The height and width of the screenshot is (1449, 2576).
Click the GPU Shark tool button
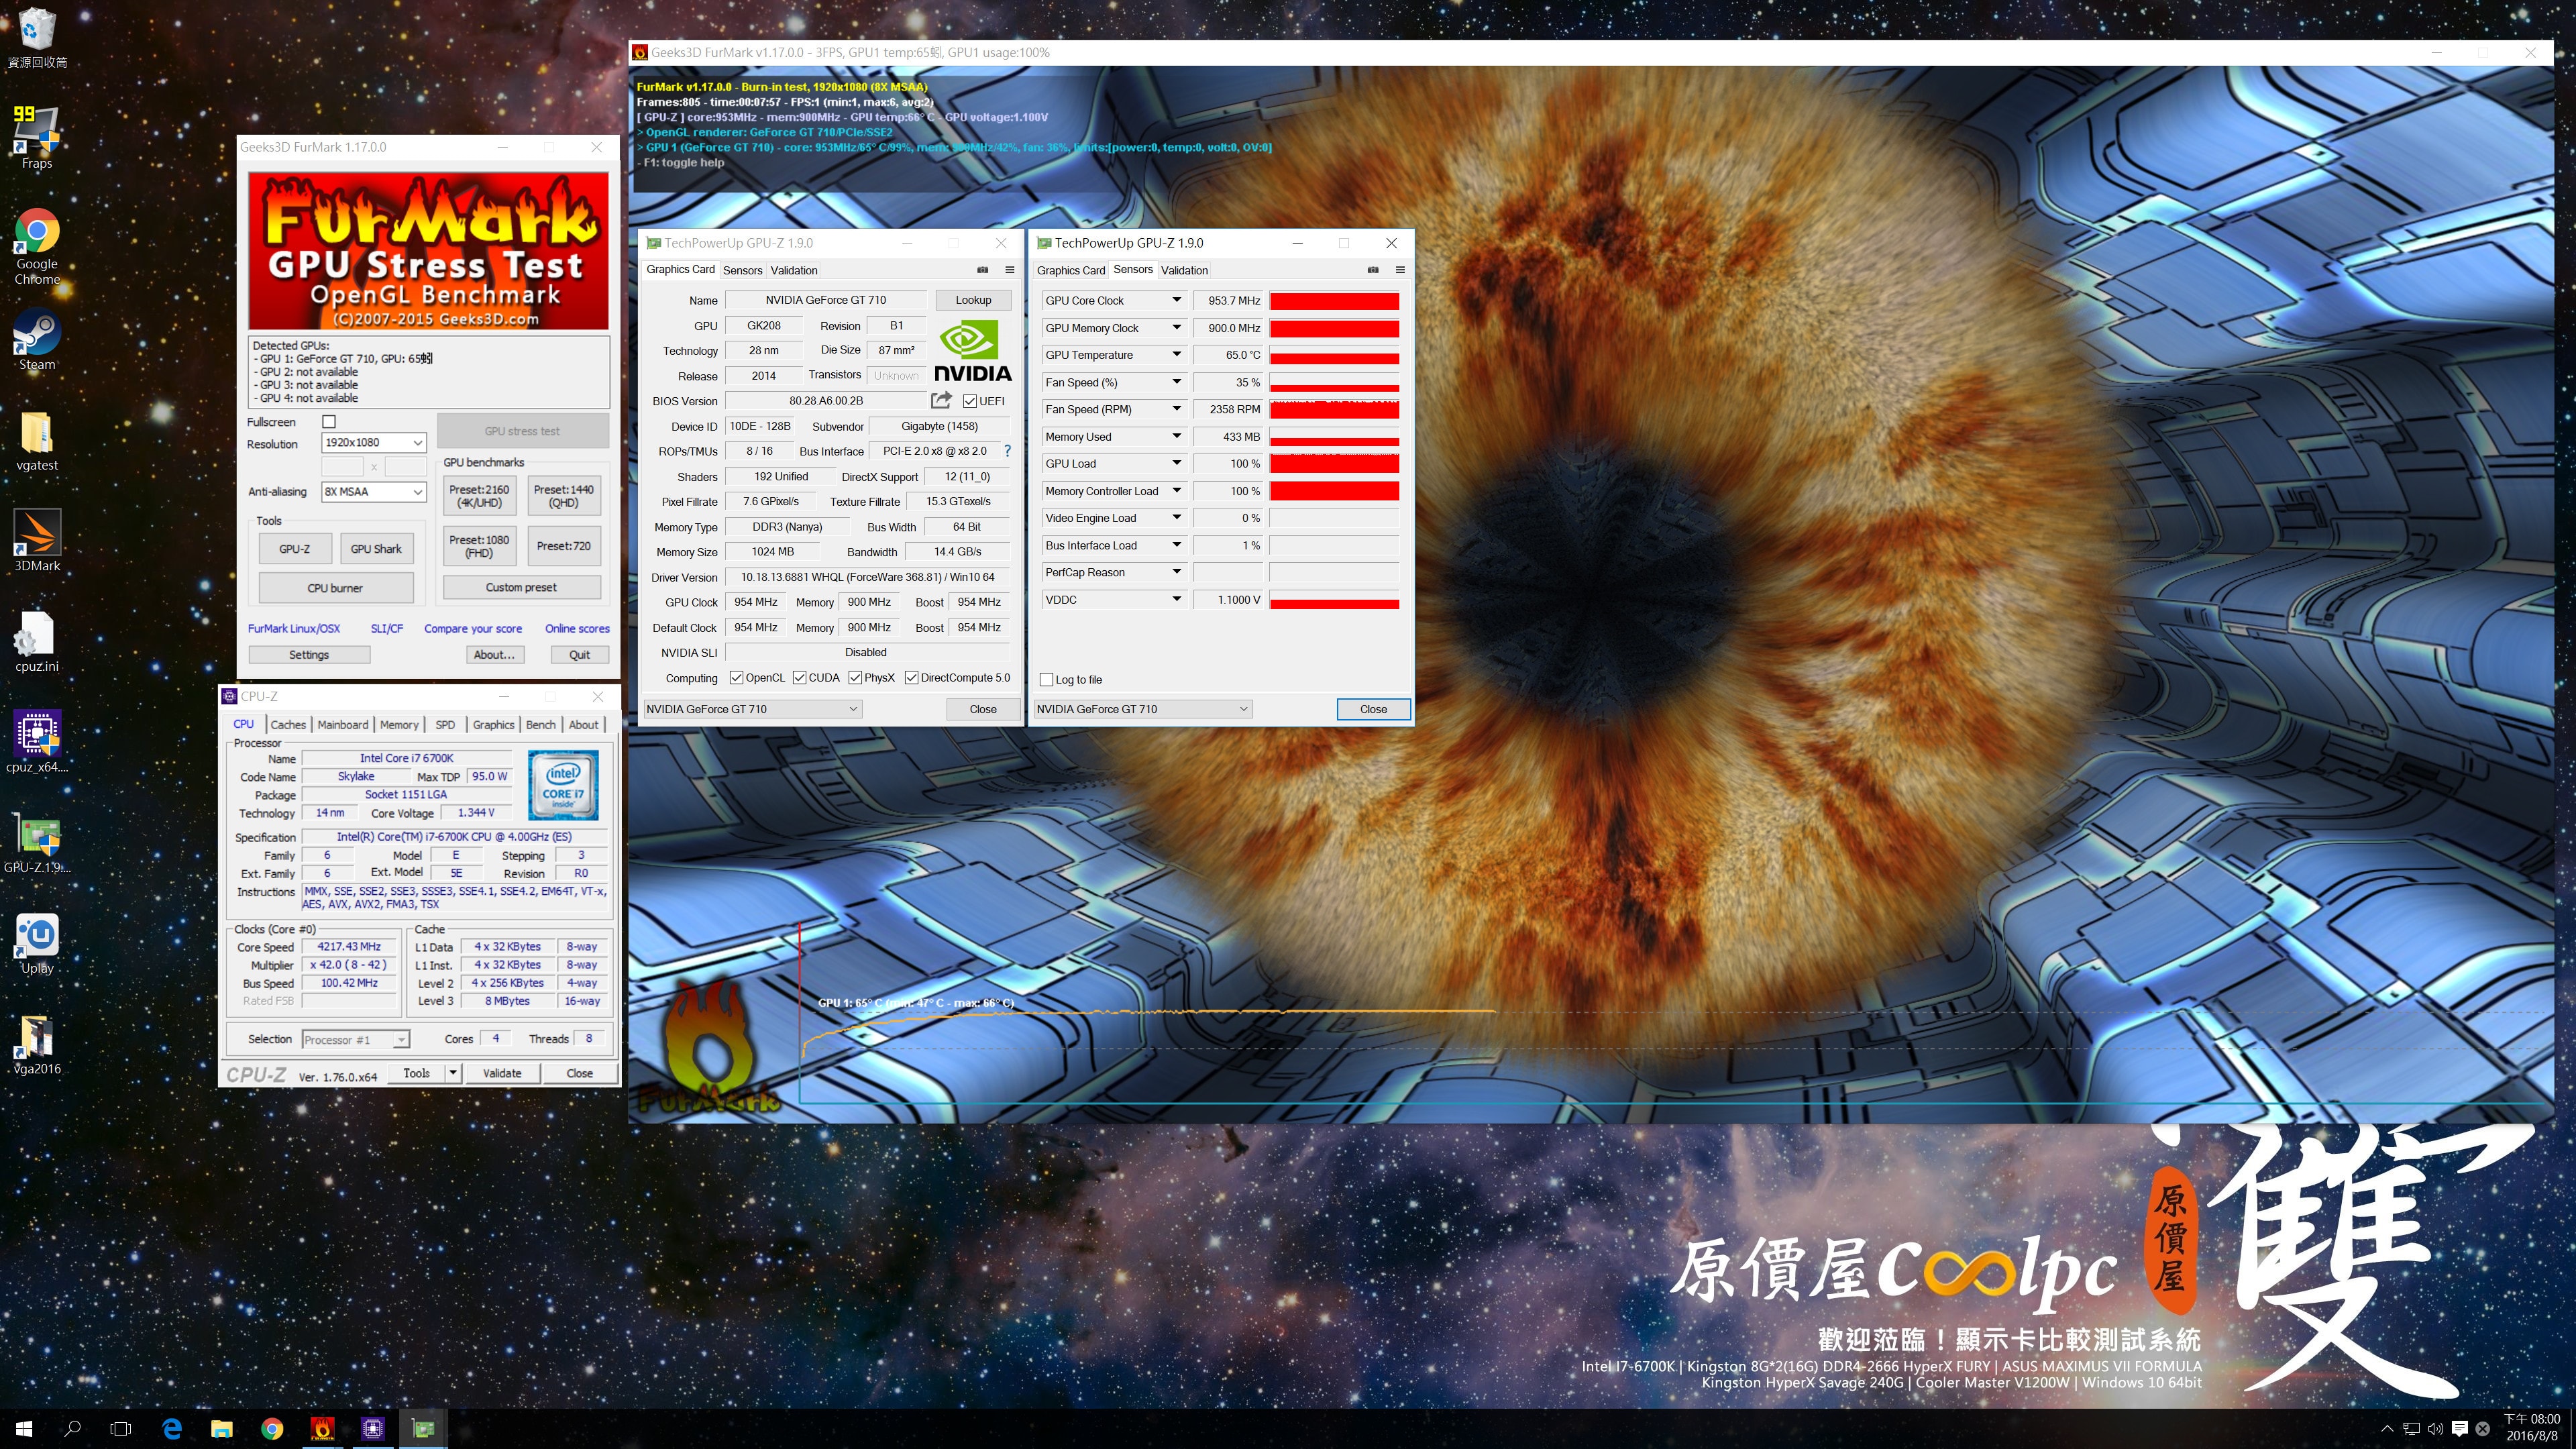point(376,549)
